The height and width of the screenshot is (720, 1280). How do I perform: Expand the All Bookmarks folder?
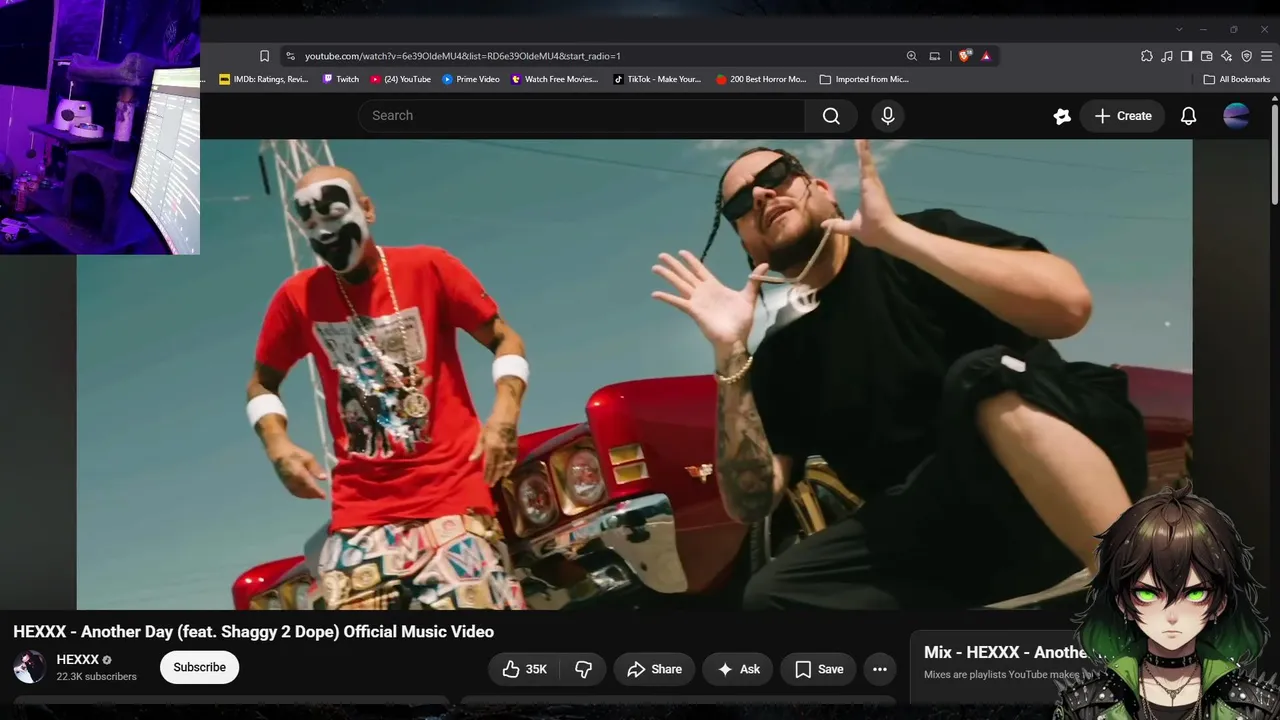point(1237,79)
